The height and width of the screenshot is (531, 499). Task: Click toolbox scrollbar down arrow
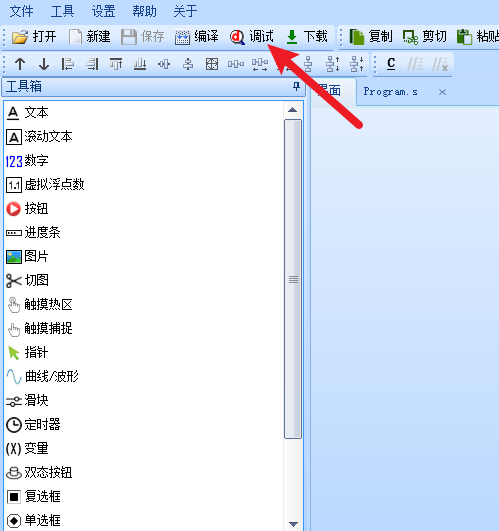[x=293, y=524]
